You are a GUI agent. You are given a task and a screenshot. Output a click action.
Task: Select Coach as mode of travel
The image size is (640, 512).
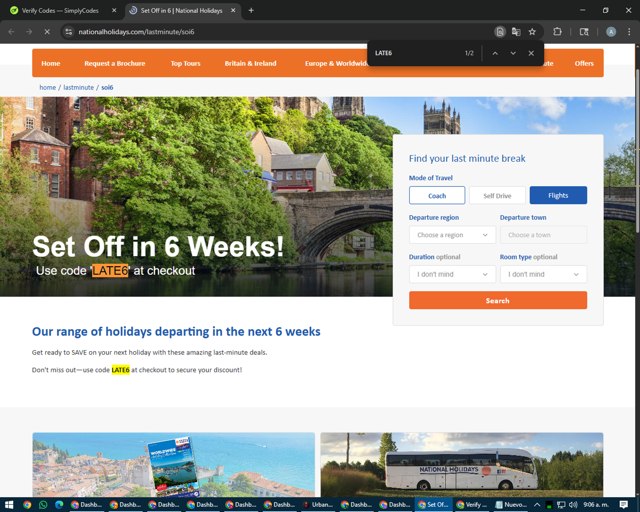437,196
